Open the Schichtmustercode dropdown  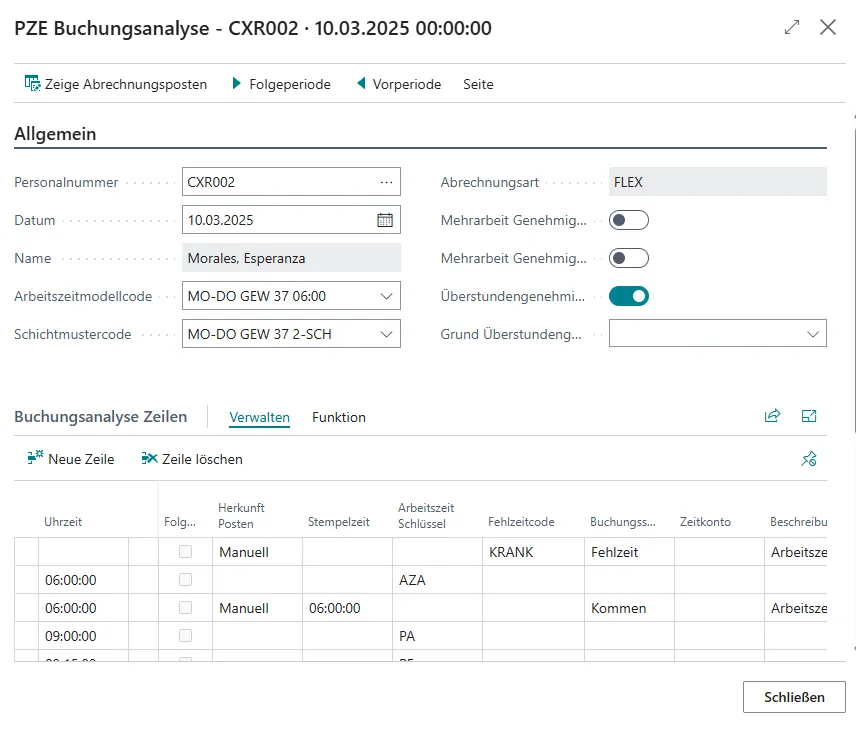[x=387, y=334]
